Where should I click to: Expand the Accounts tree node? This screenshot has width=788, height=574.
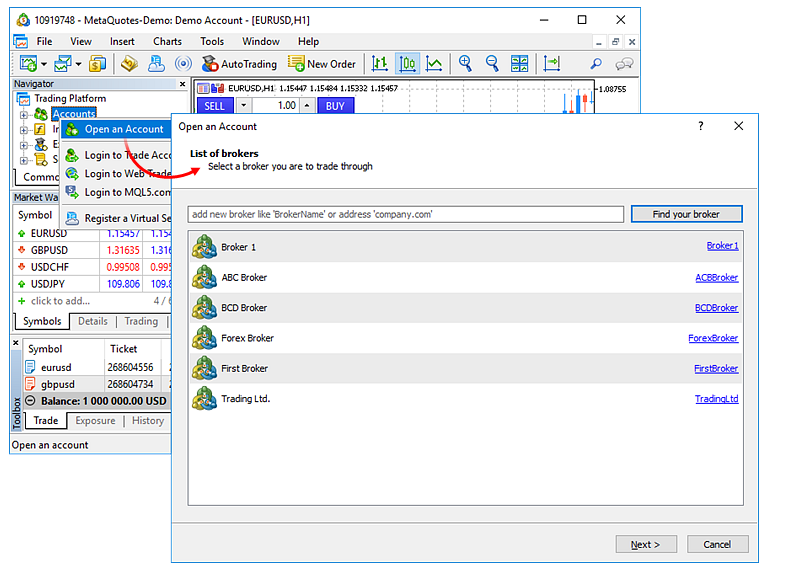coord(23,115)
